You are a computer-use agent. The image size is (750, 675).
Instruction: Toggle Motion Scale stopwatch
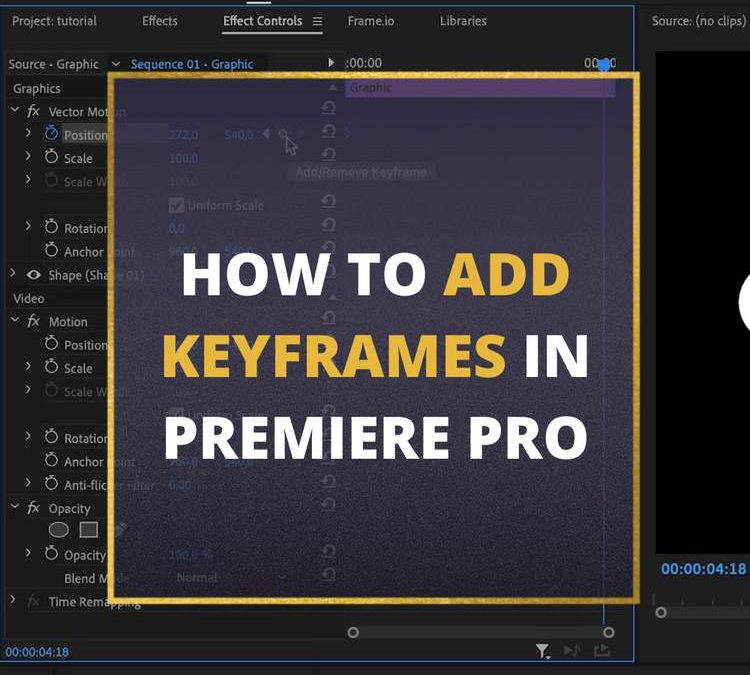[x=51, y=367]
